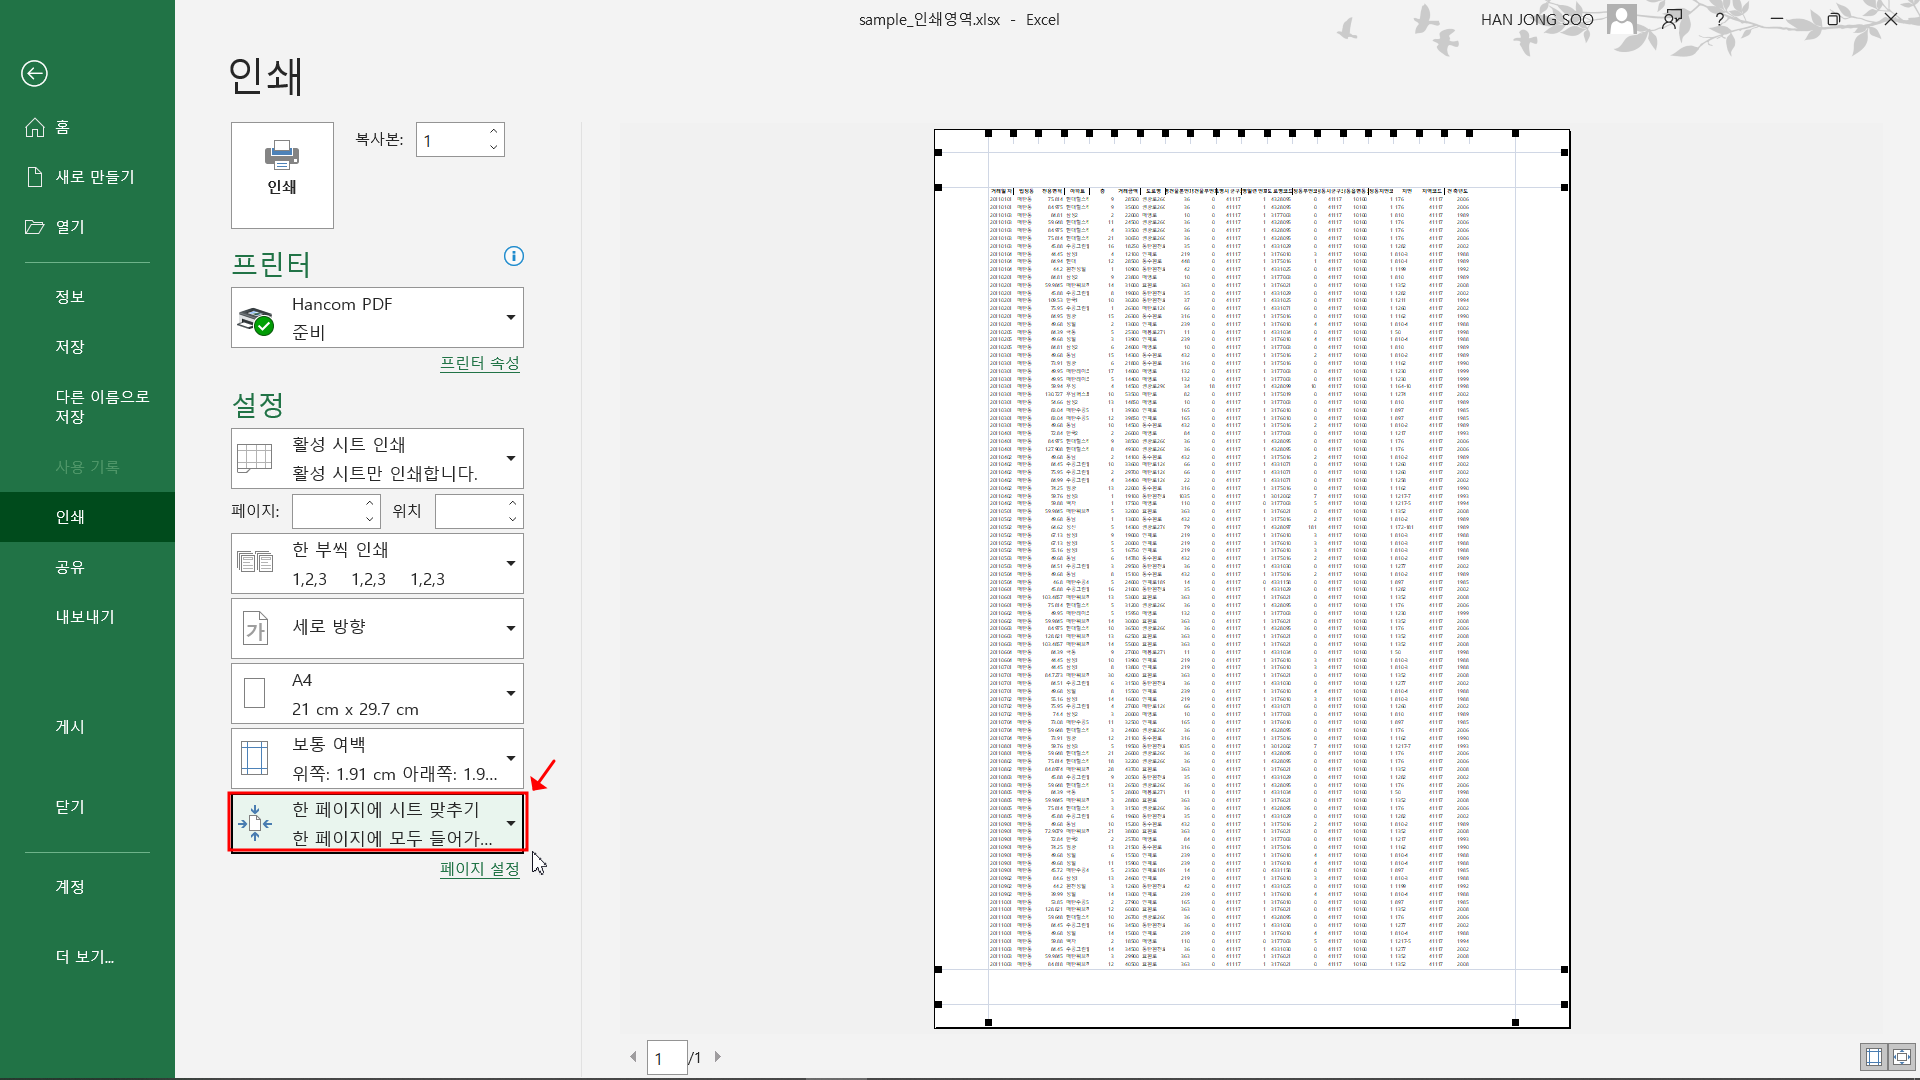Toggle Show Margins icon at bottom right
This screenshot has height=1080, width=1920.
[1874, 1057]
